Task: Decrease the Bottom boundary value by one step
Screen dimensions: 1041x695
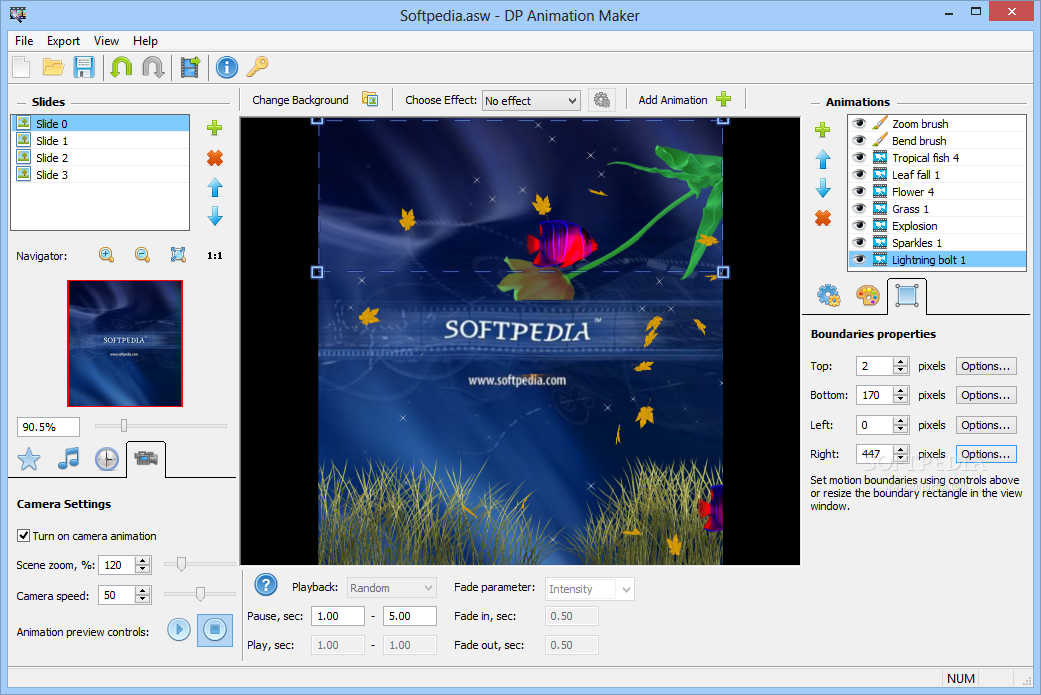Action: click(900, 400)
